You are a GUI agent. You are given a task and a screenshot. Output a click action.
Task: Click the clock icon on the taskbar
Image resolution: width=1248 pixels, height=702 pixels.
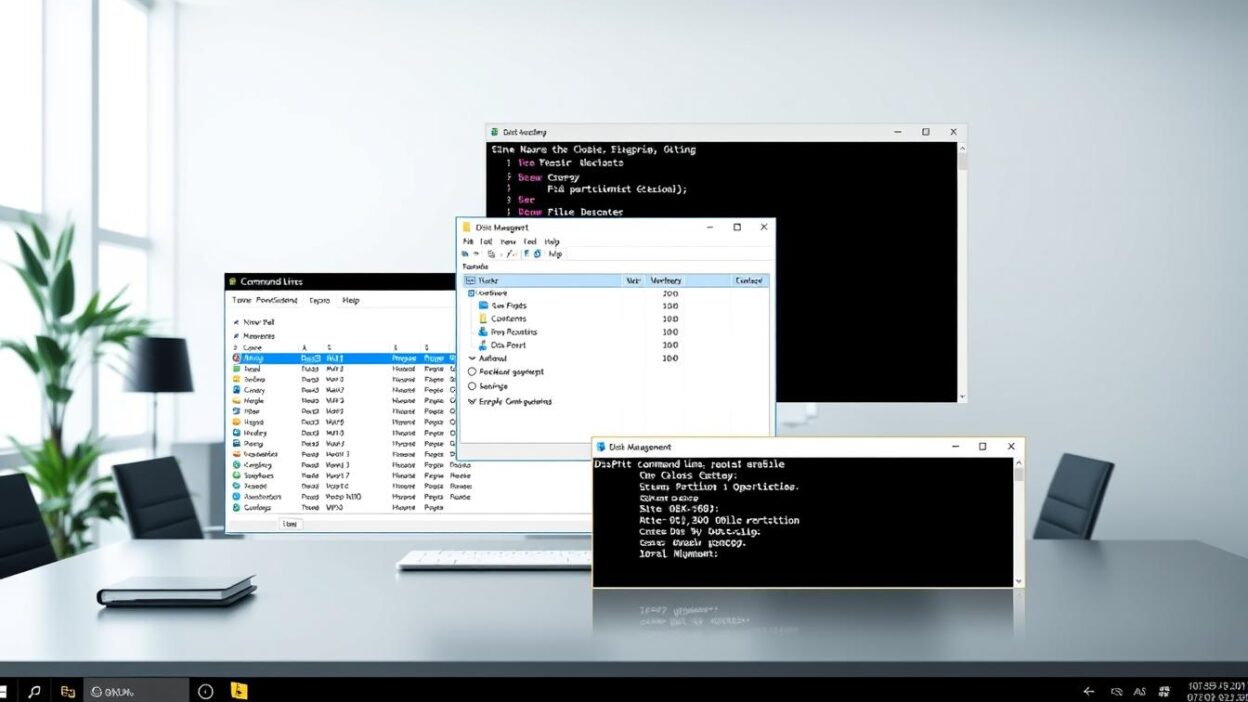click(205, 690)
